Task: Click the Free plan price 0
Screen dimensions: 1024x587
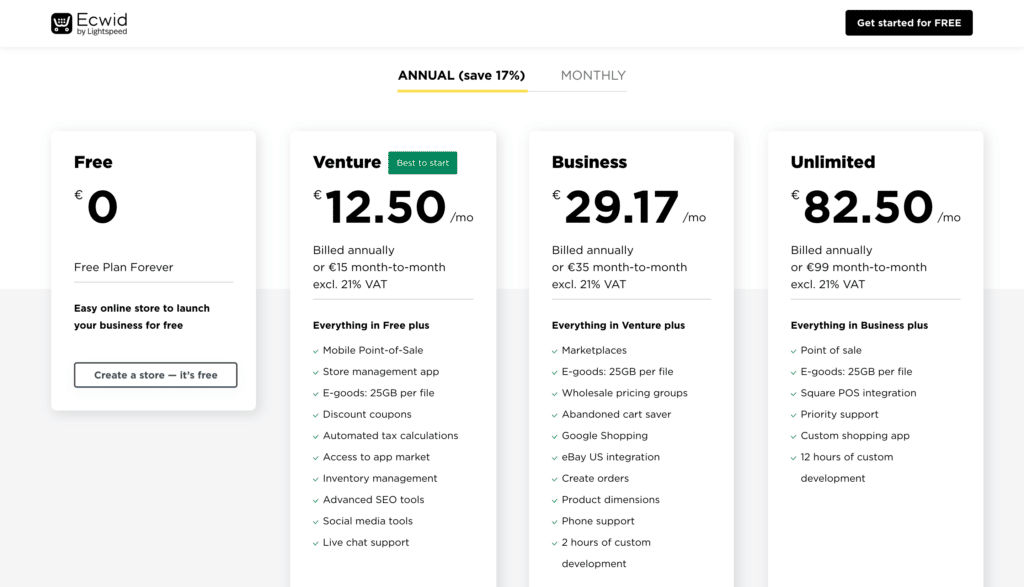Action: click(x=103, y=207)
